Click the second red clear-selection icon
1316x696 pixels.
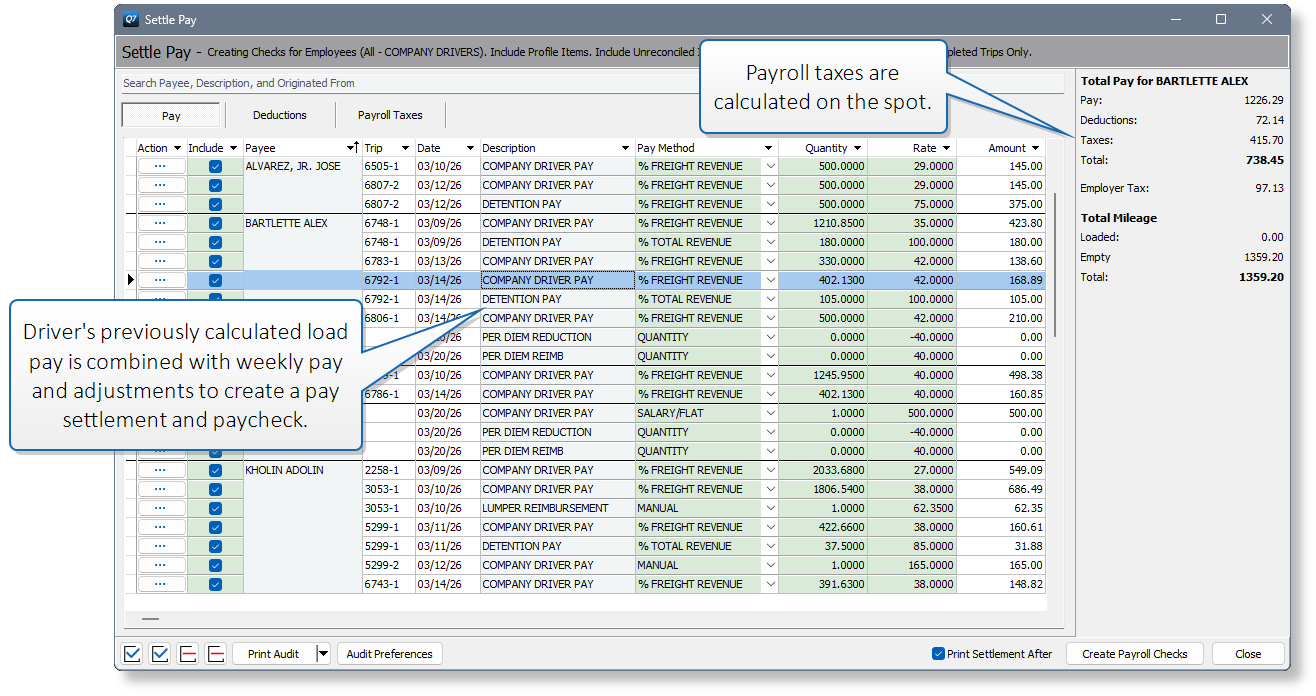(x=216, y=653)
